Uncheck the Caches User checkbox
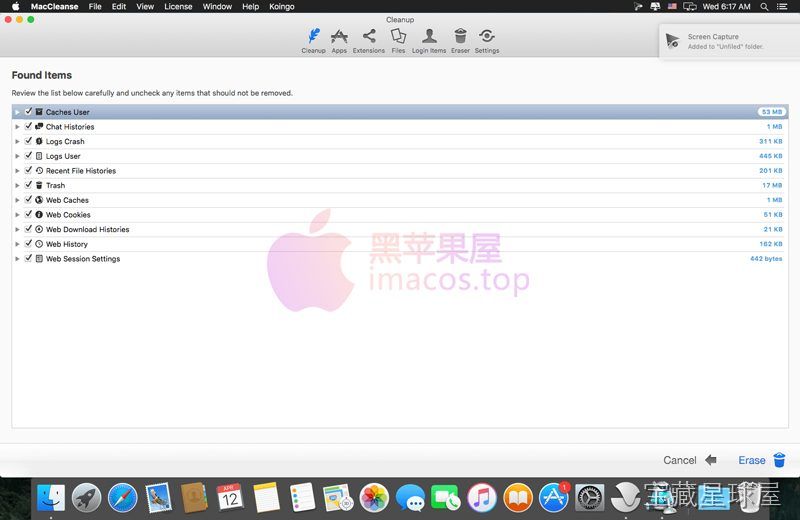 29,111
